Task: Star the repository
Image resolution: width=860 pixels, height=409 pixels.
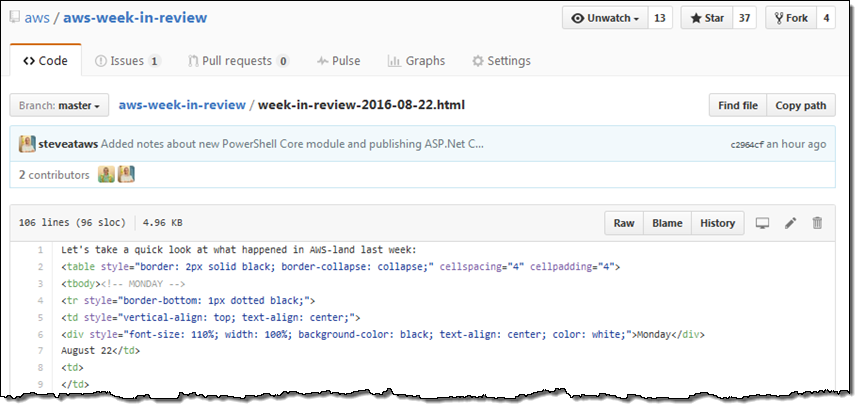Action: [x=706, y=18]
